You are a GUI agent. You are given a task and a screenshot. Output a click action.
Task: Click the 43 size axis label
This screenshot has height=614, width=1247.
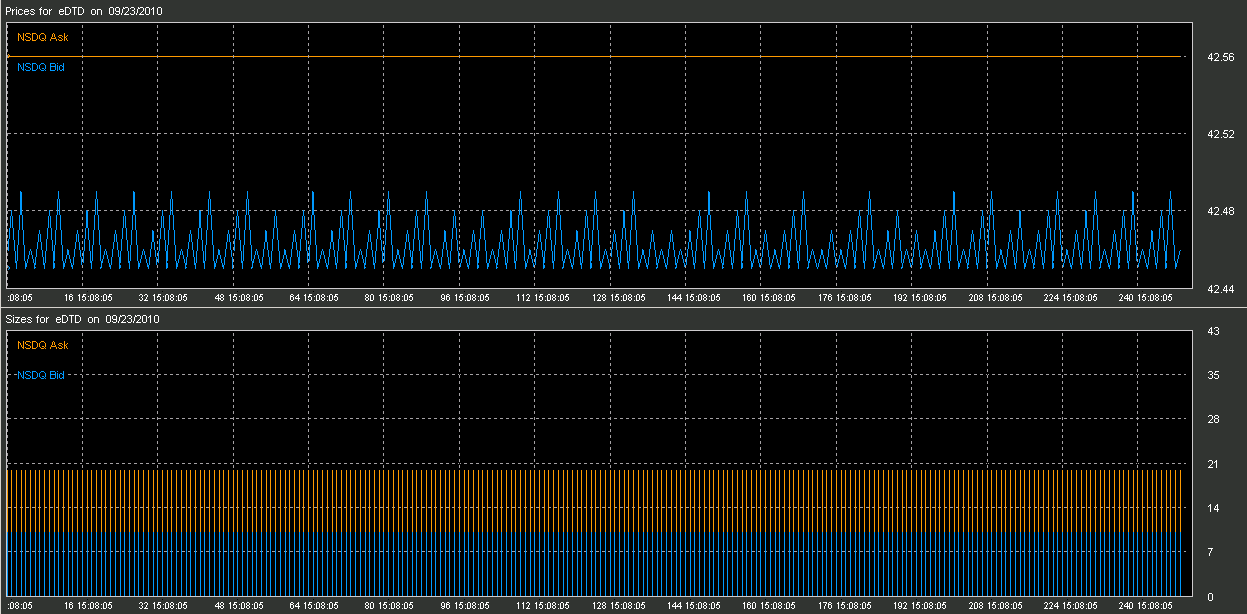pyautogui.click(x=1213, y=331)
